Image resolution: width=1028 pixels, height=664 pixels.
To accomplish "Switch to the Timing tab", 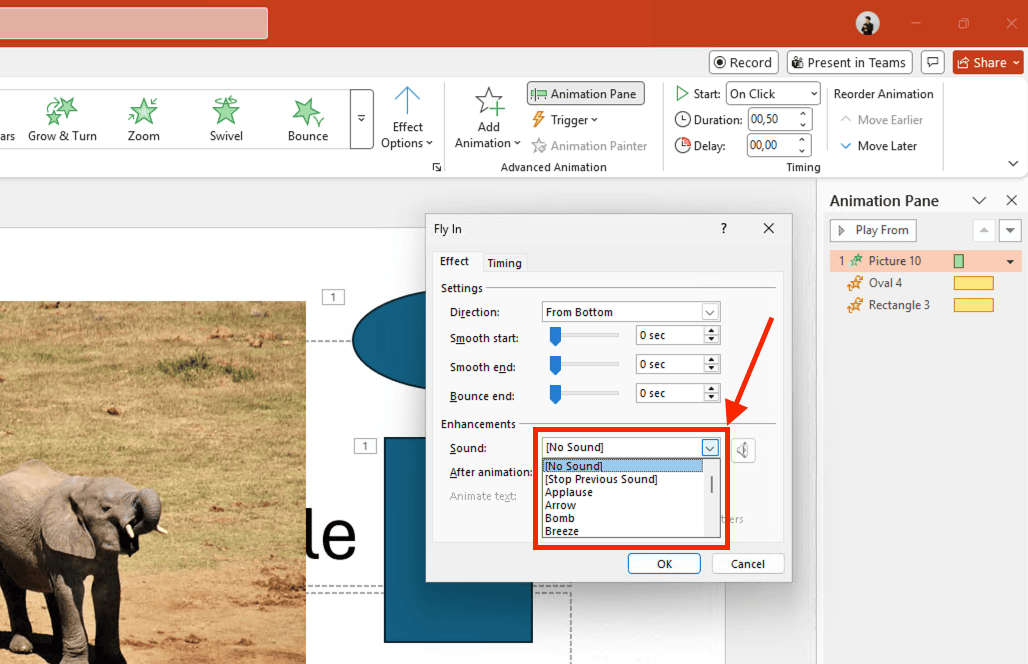I will tap(504, 263).
